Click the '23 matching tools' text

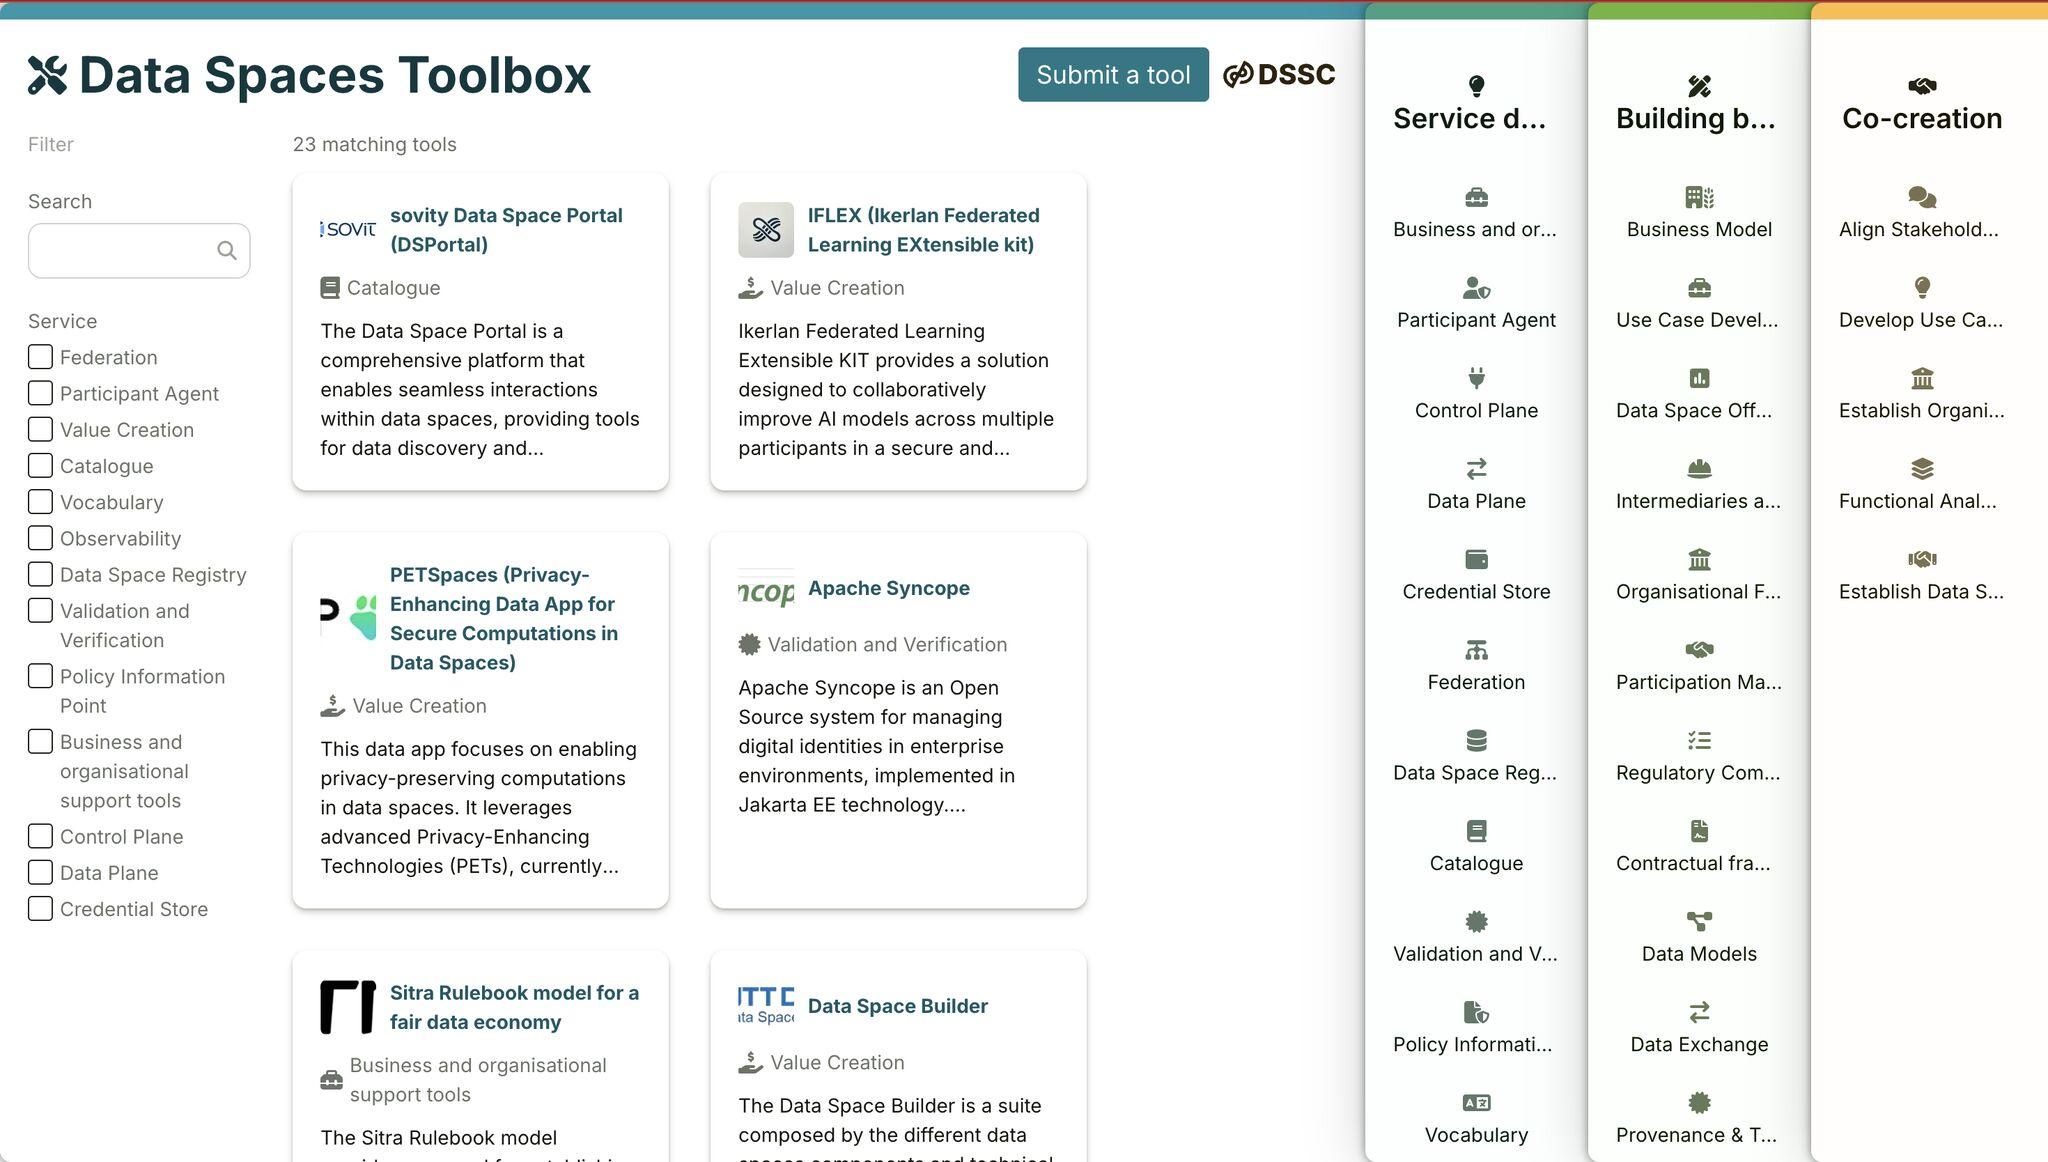[375, 144]
